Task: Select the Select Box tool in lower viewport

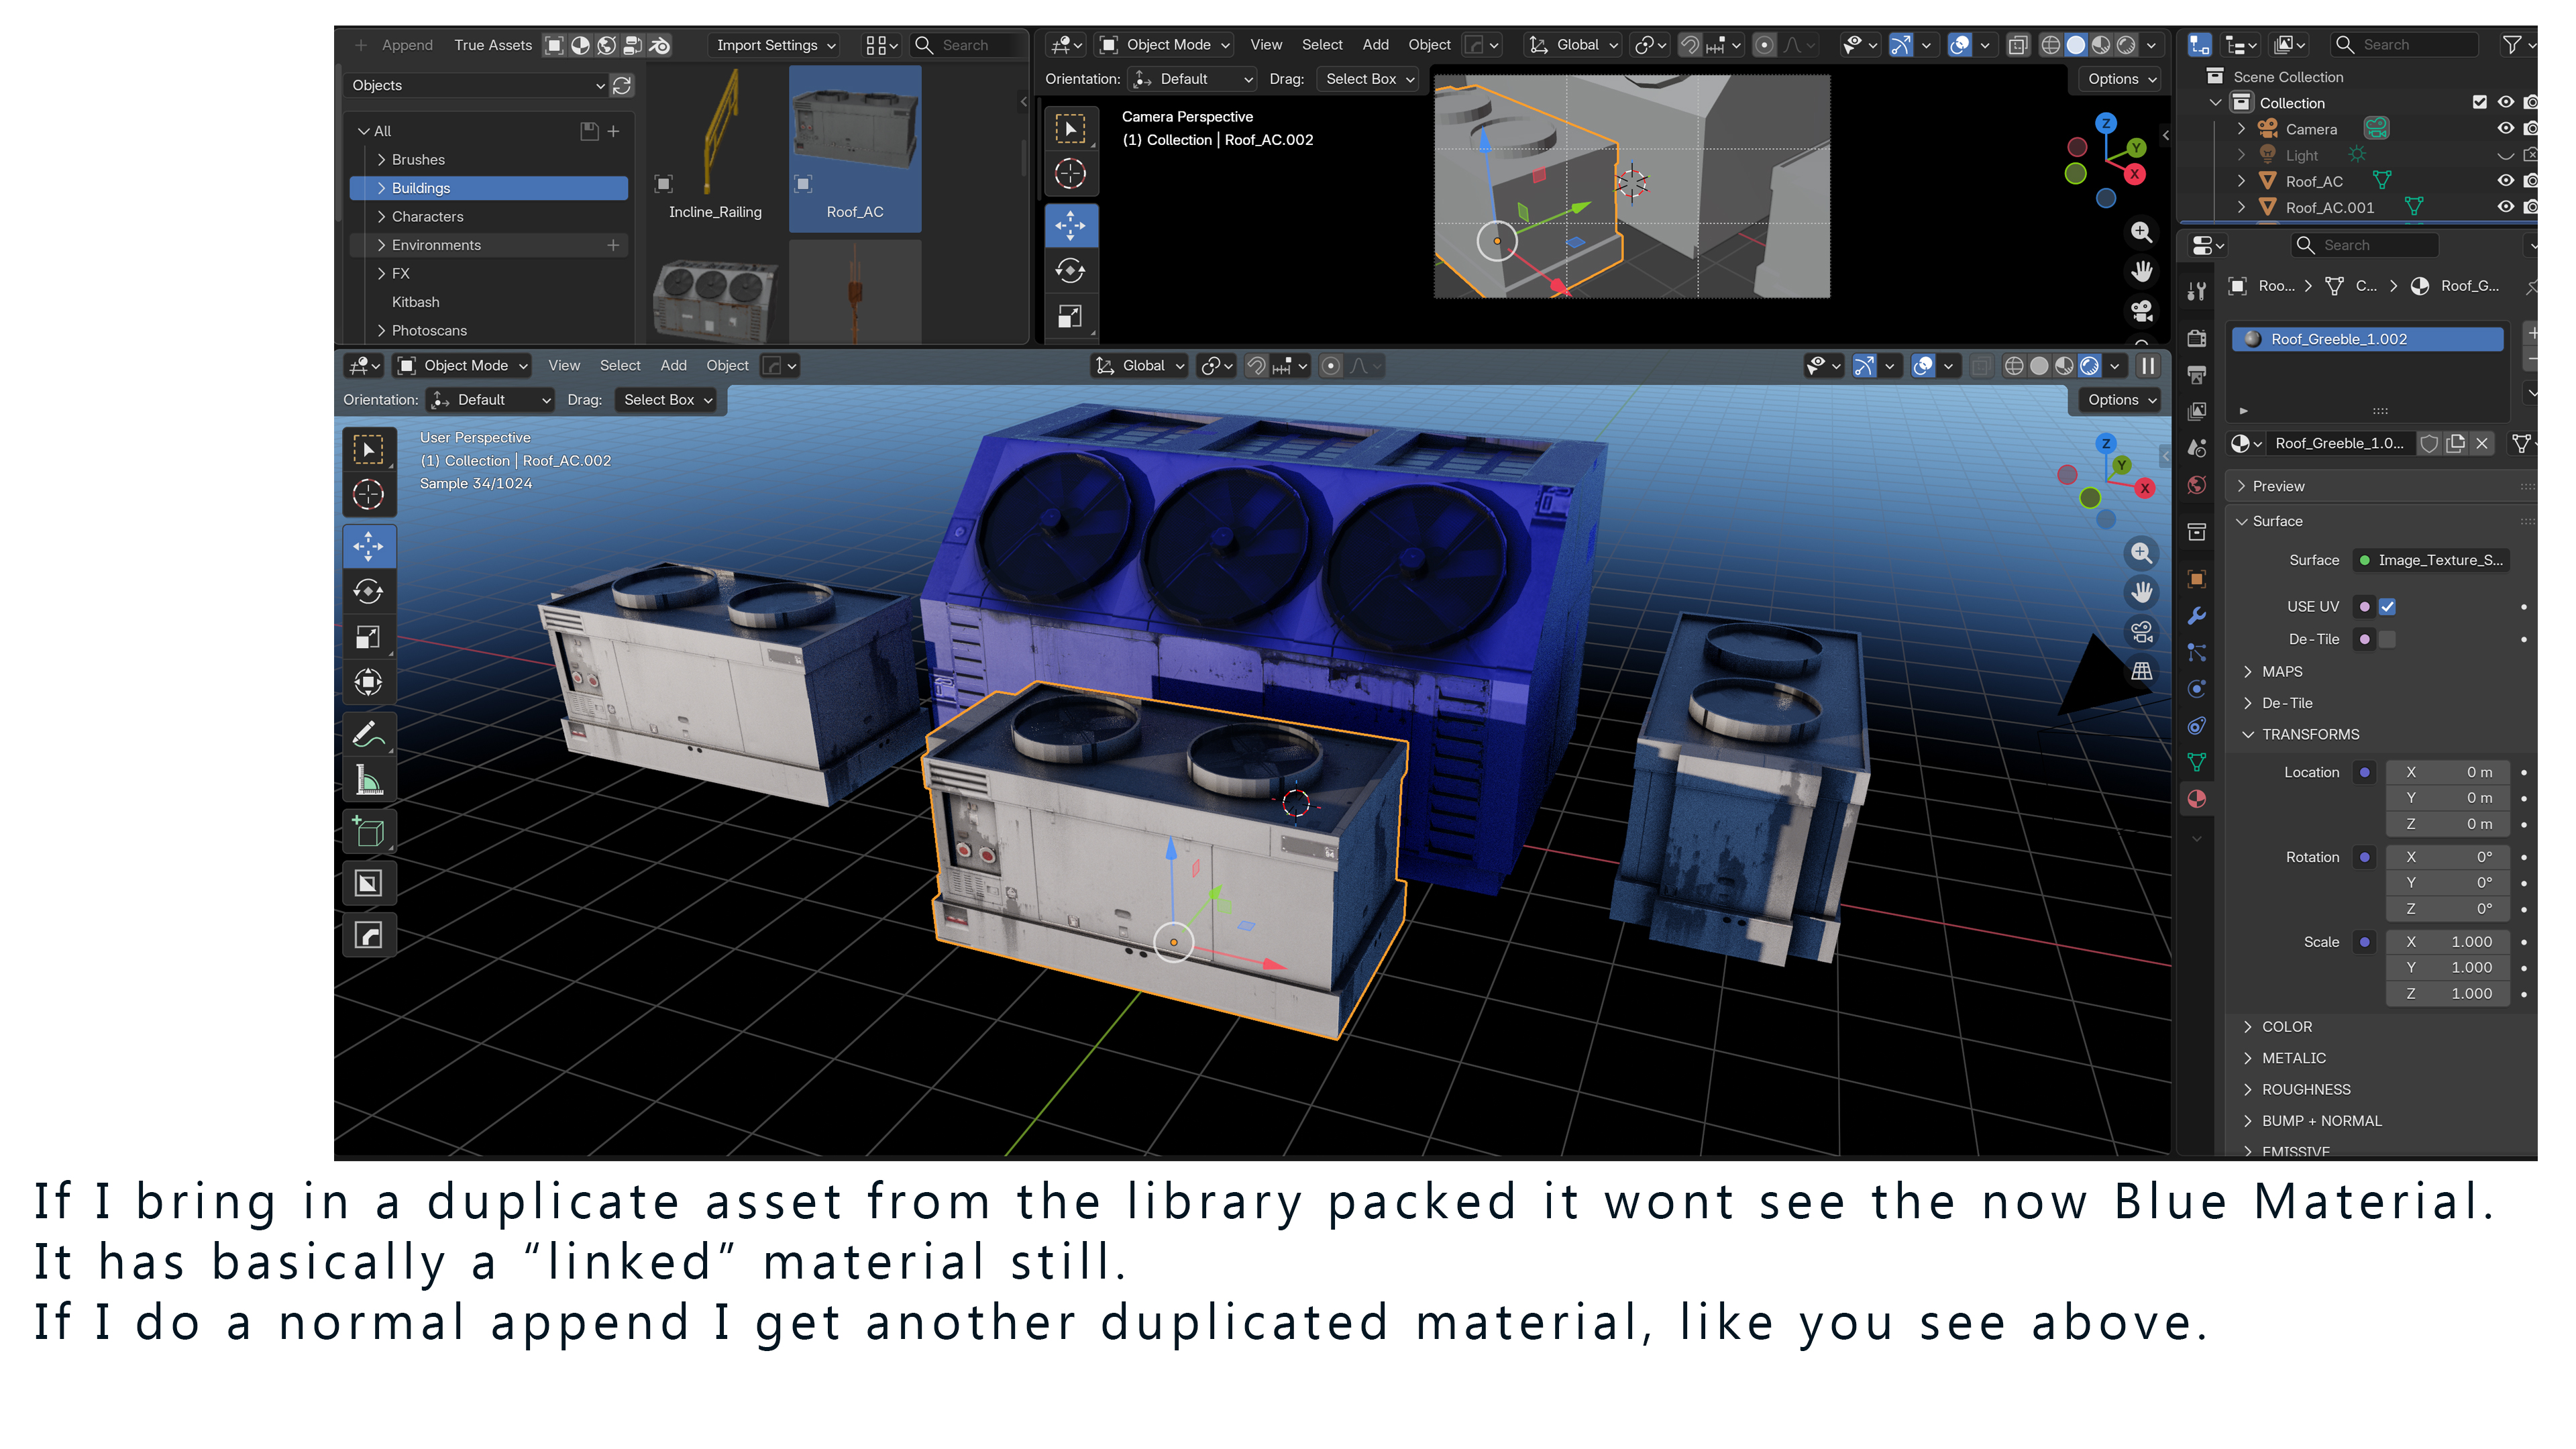Action: [x=368, y=450]
